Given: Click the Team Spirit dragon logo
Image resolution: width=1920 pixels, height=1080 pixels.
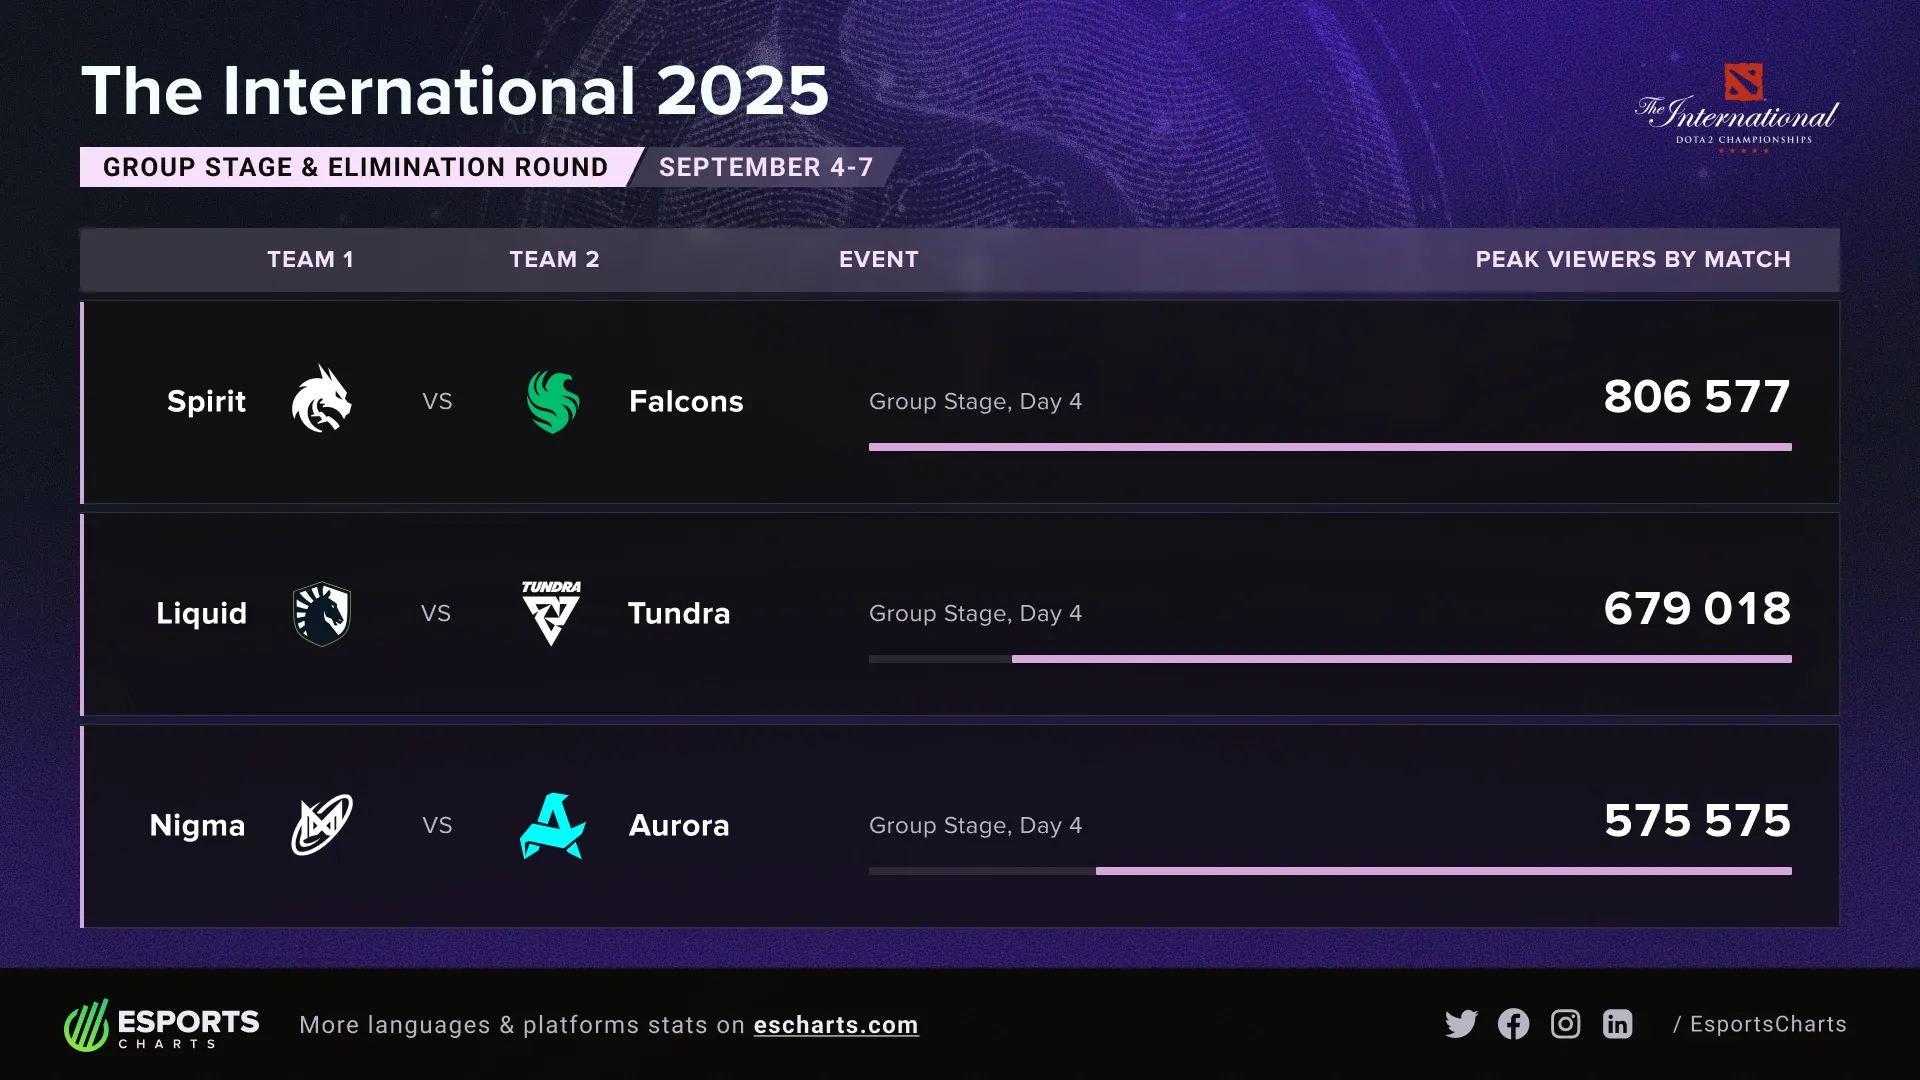Looking at the screenshot, I should click(x=321, y=399).
